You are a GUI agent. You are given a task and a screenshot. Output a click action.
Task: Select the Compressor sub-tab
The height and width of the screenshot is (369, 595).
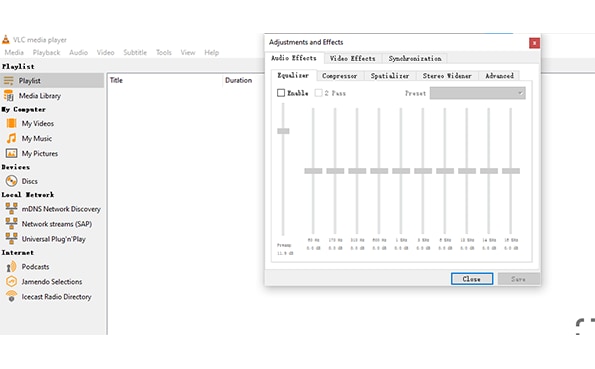coord(340,76)
